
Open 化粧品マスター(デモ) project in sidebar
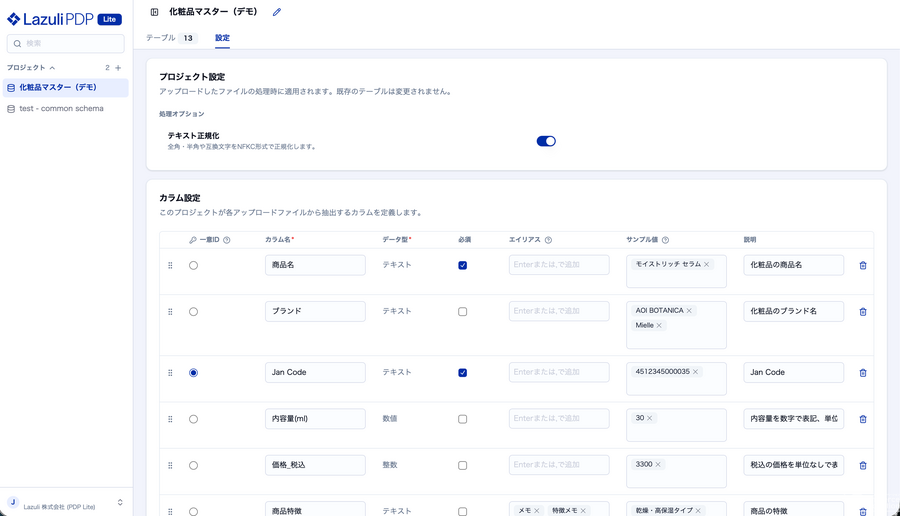point(65,88)
